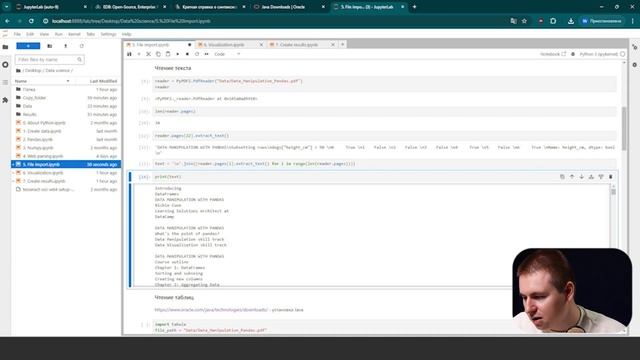Insert cell above from cell toolbar

pos(591,177)
